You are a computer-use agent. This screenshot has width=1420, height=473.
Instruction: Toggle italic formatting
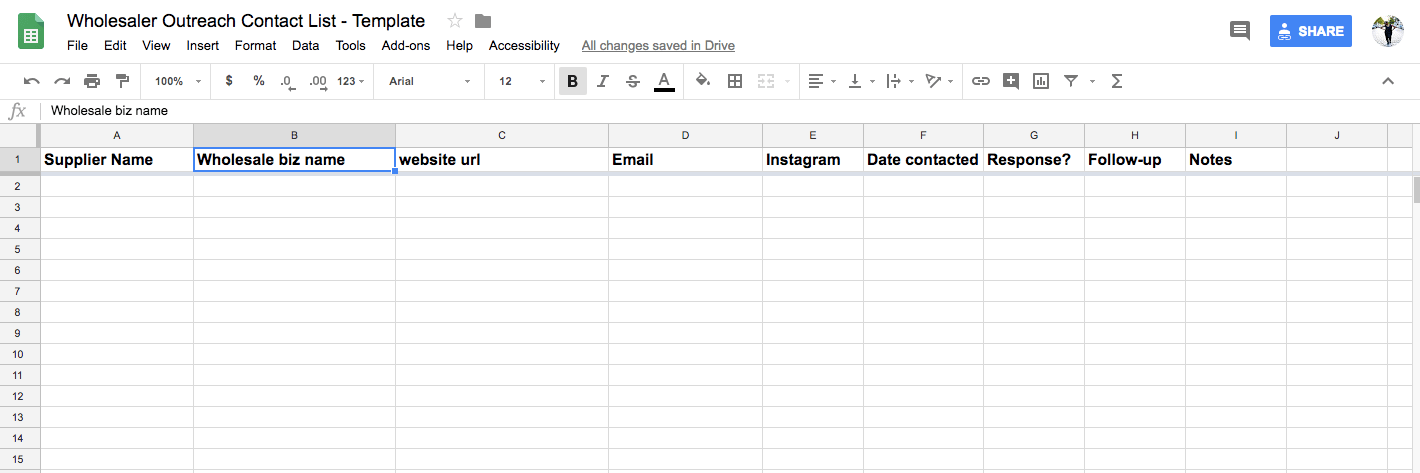(x=603, y=81)
